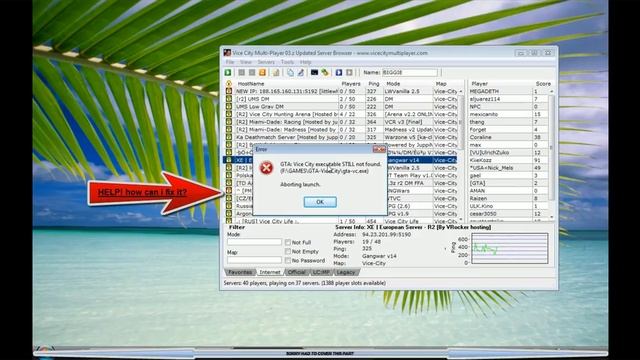Viewport: 640px width, 360px height.
Task: Click the Map filter input field
Action: [x=254, y=260]
